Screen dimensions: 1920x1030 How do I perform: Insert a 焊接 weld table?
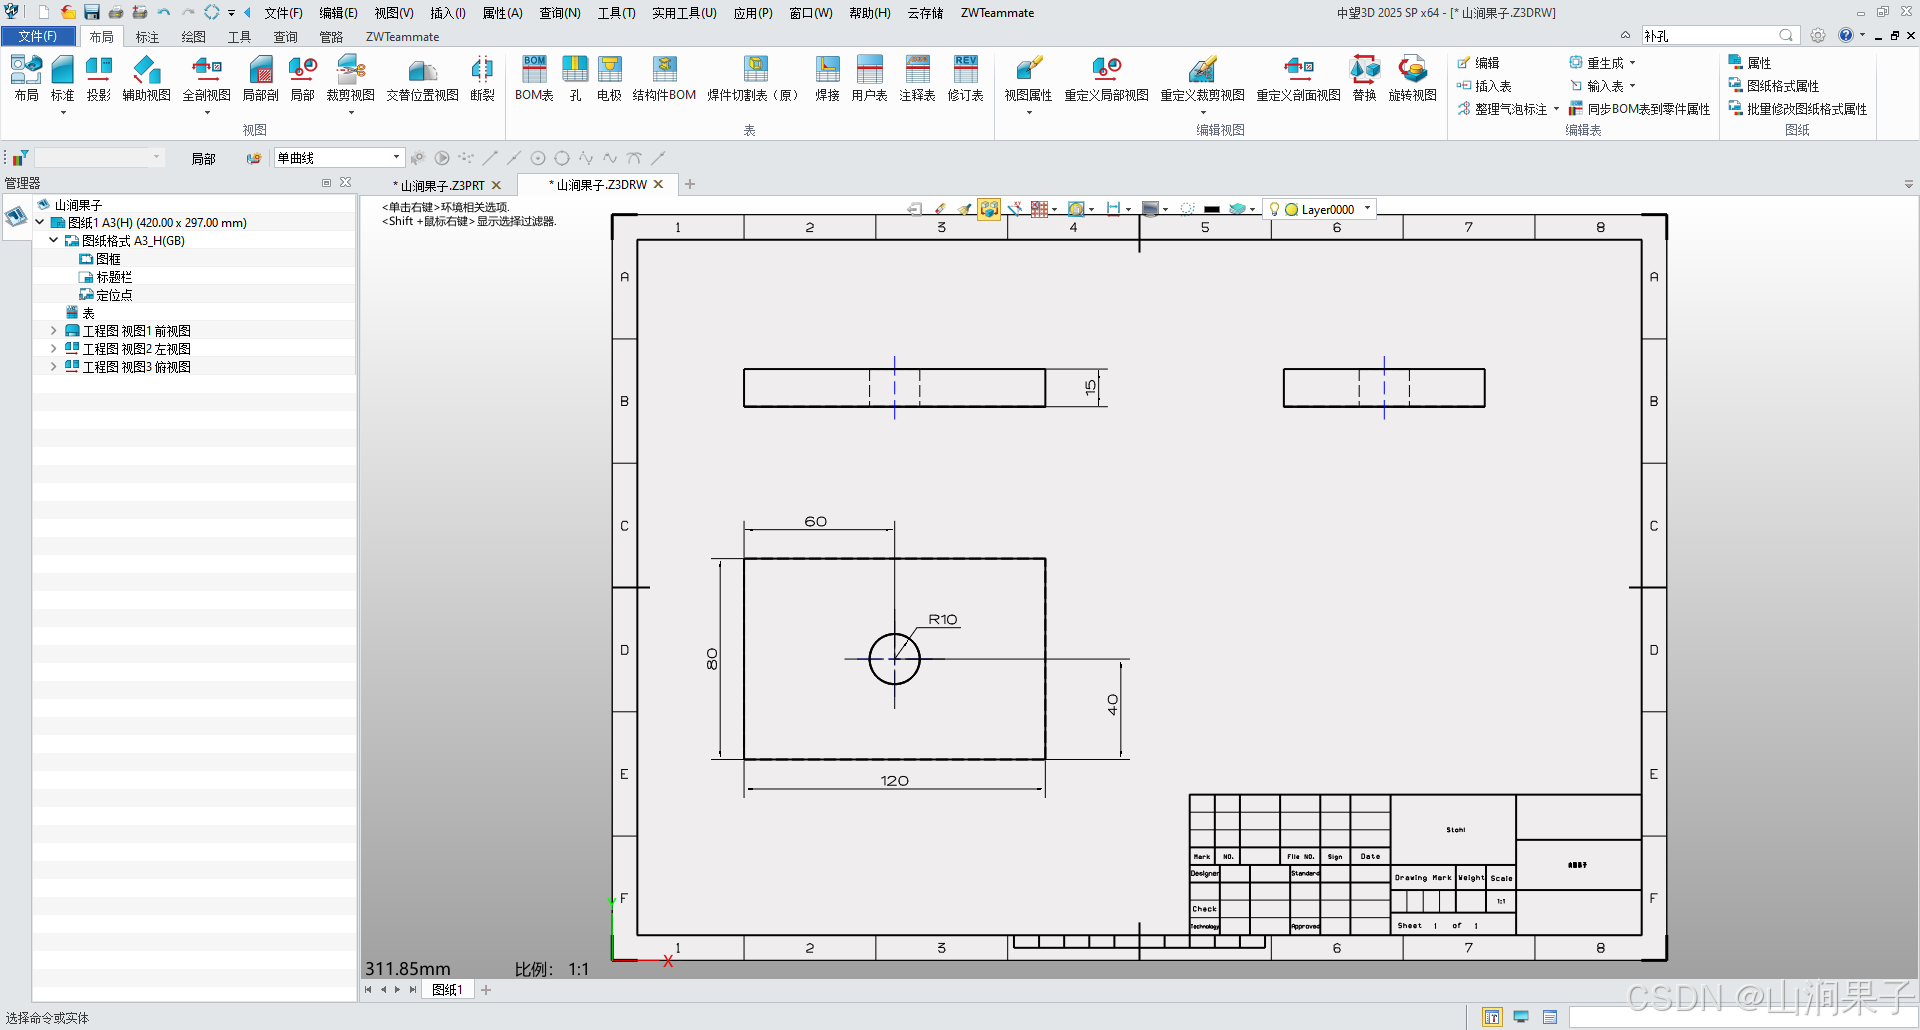point(827,78)
